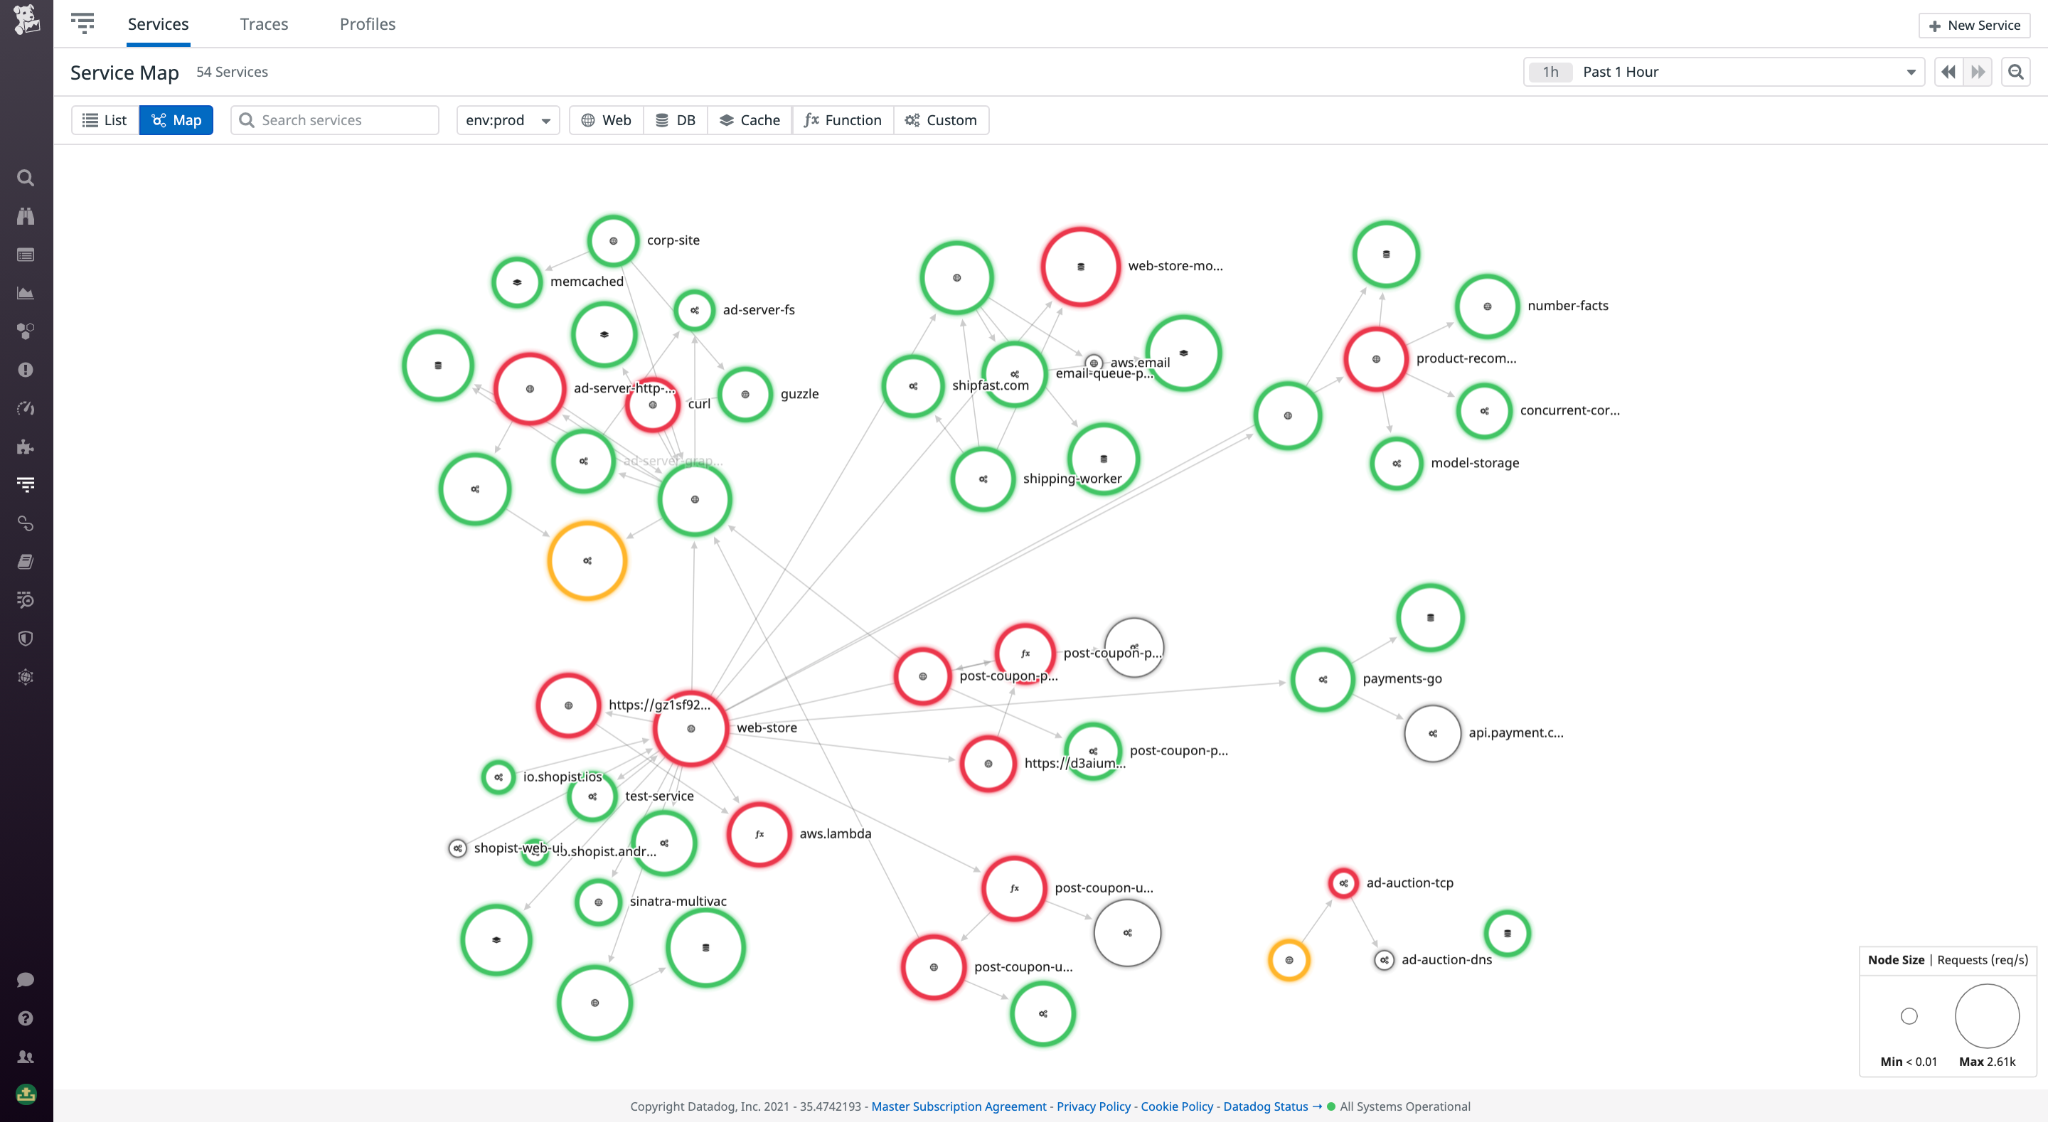
Task: Open the Datadog home logo at top left
Action: pos(26,21)
